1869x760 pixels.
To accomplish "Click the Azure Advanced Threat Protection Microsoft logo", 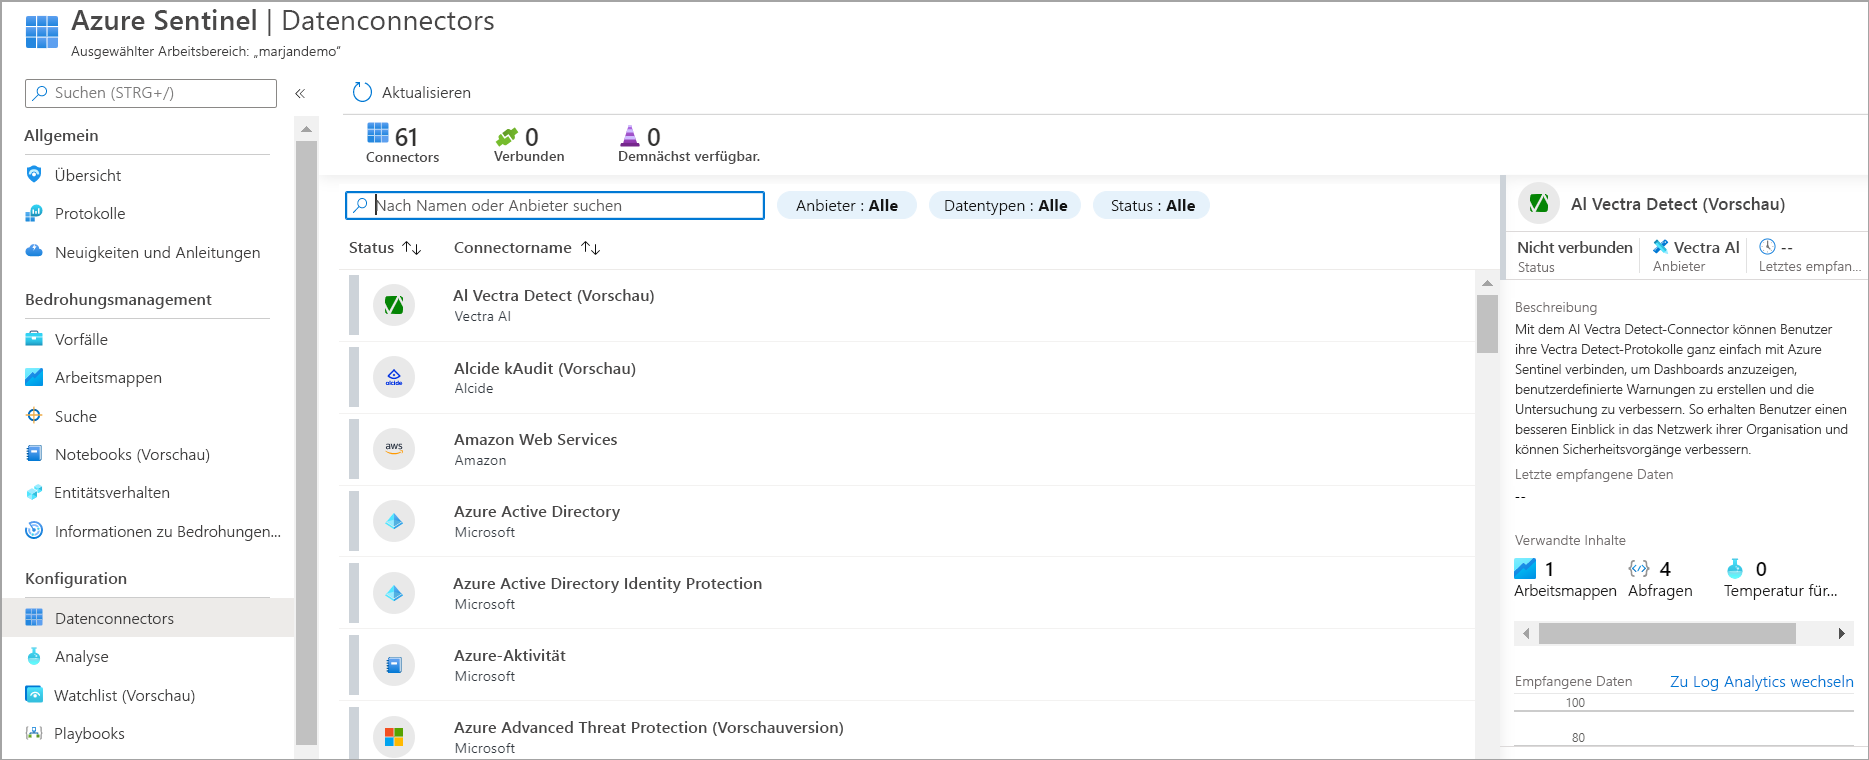I will coord(394,737).
